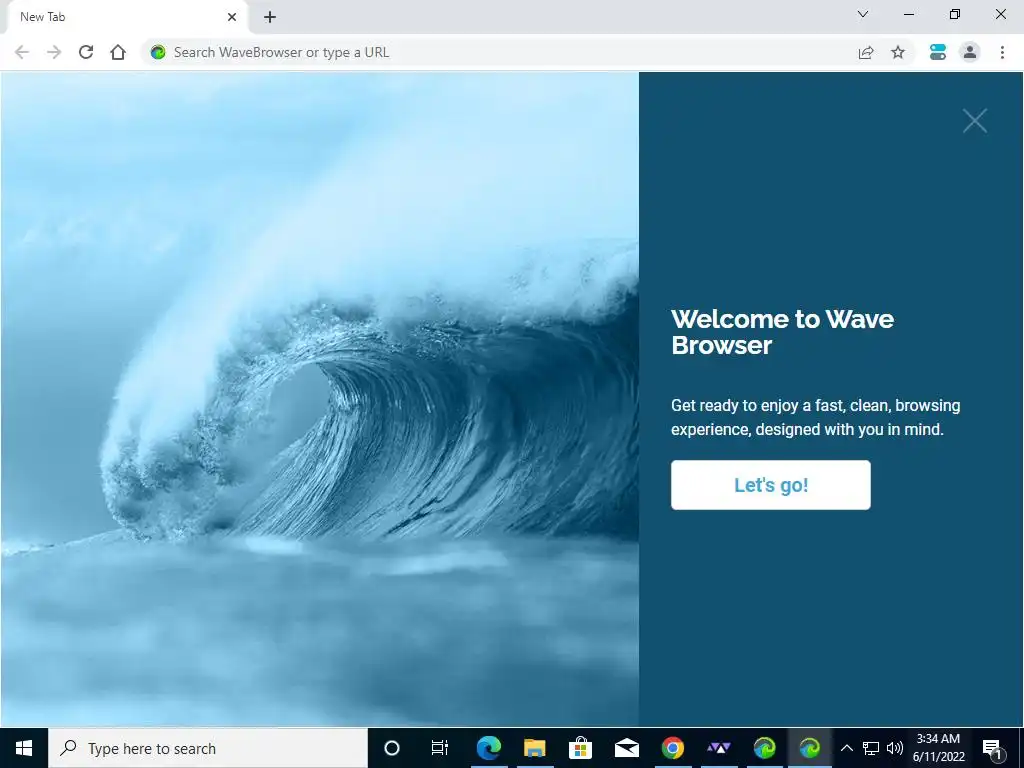Click the 'Get ready to enjoy' description text

(815, 417)
